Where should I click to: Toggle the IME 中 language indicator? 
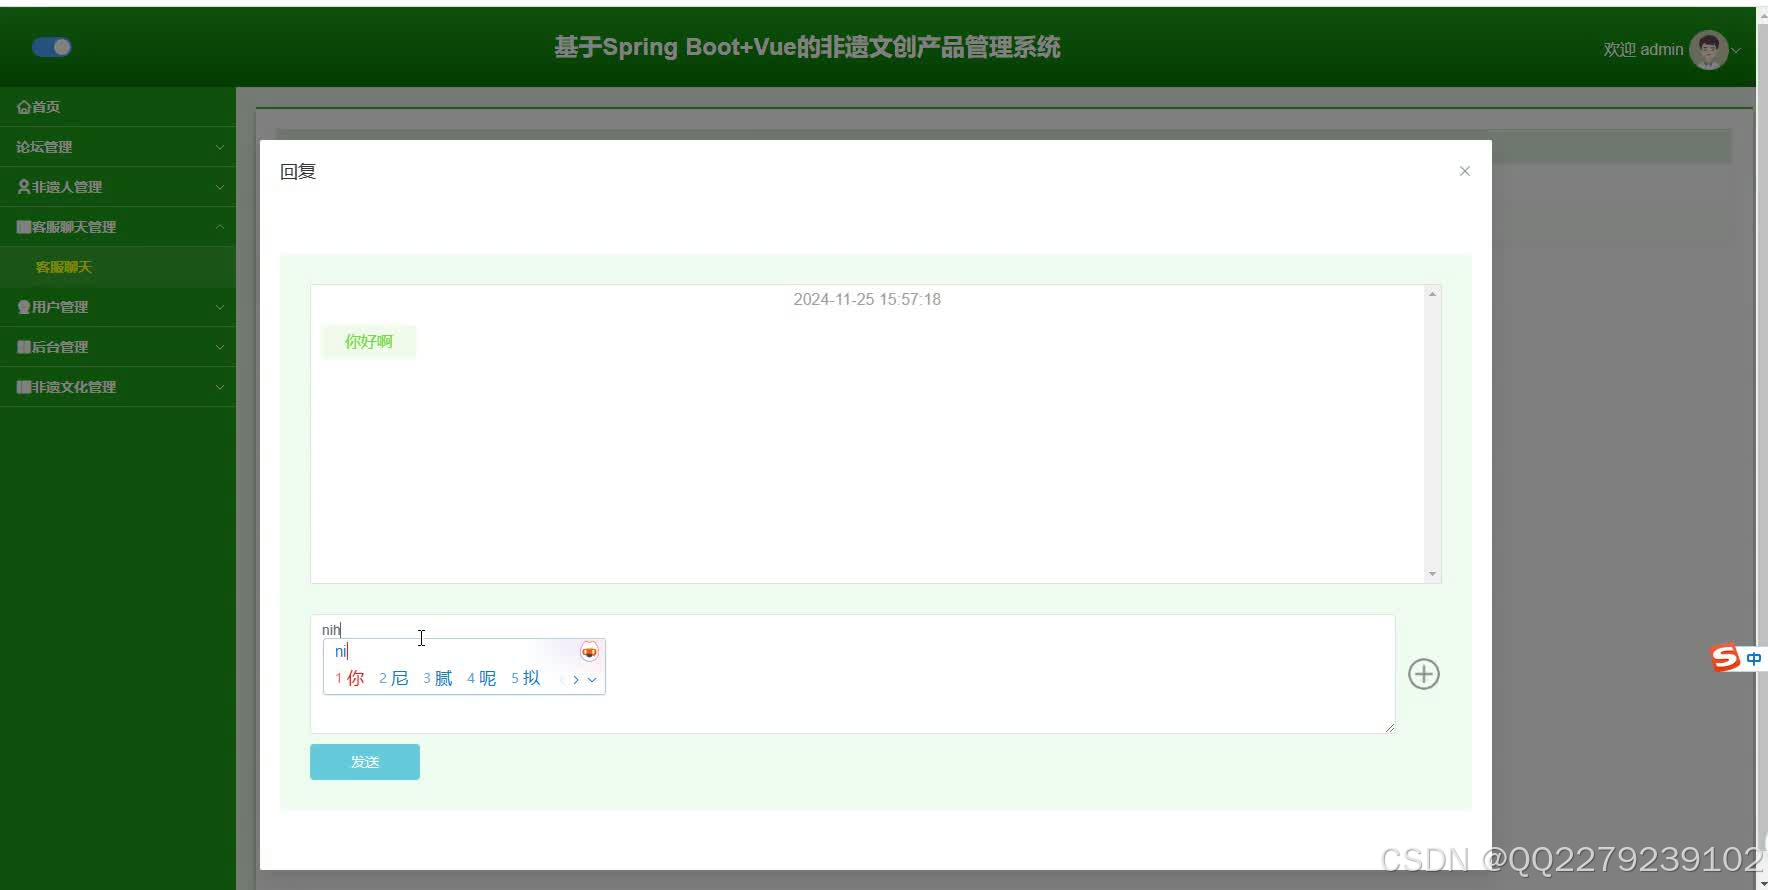pyautogui.click(x=1753, y=658)
